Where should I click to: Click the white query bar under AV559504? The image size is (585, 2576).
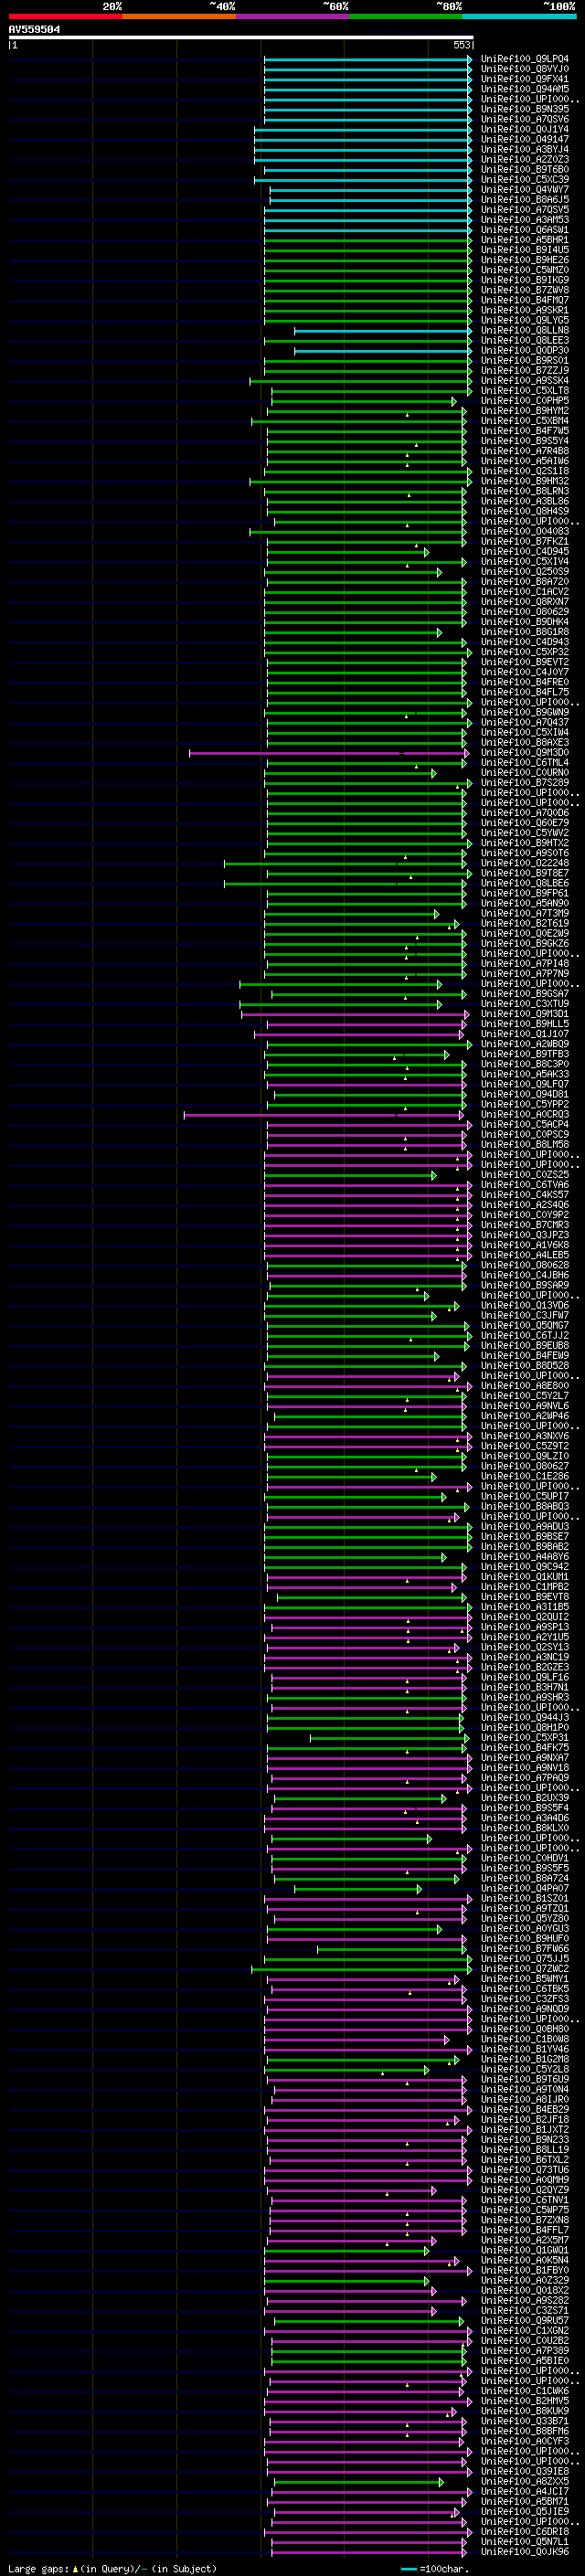coord(241,38)
